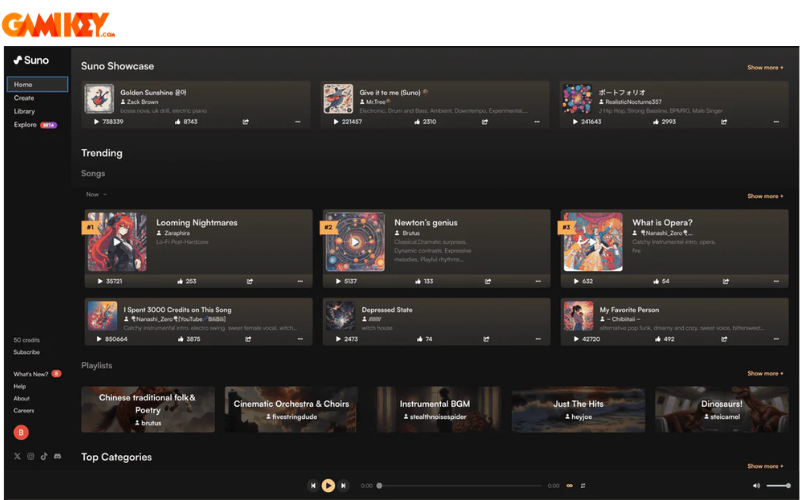The height and width of the screenshot is (500, 800).
Task: Click the Subscribe link in the sidebar
Action: (27, 352)
